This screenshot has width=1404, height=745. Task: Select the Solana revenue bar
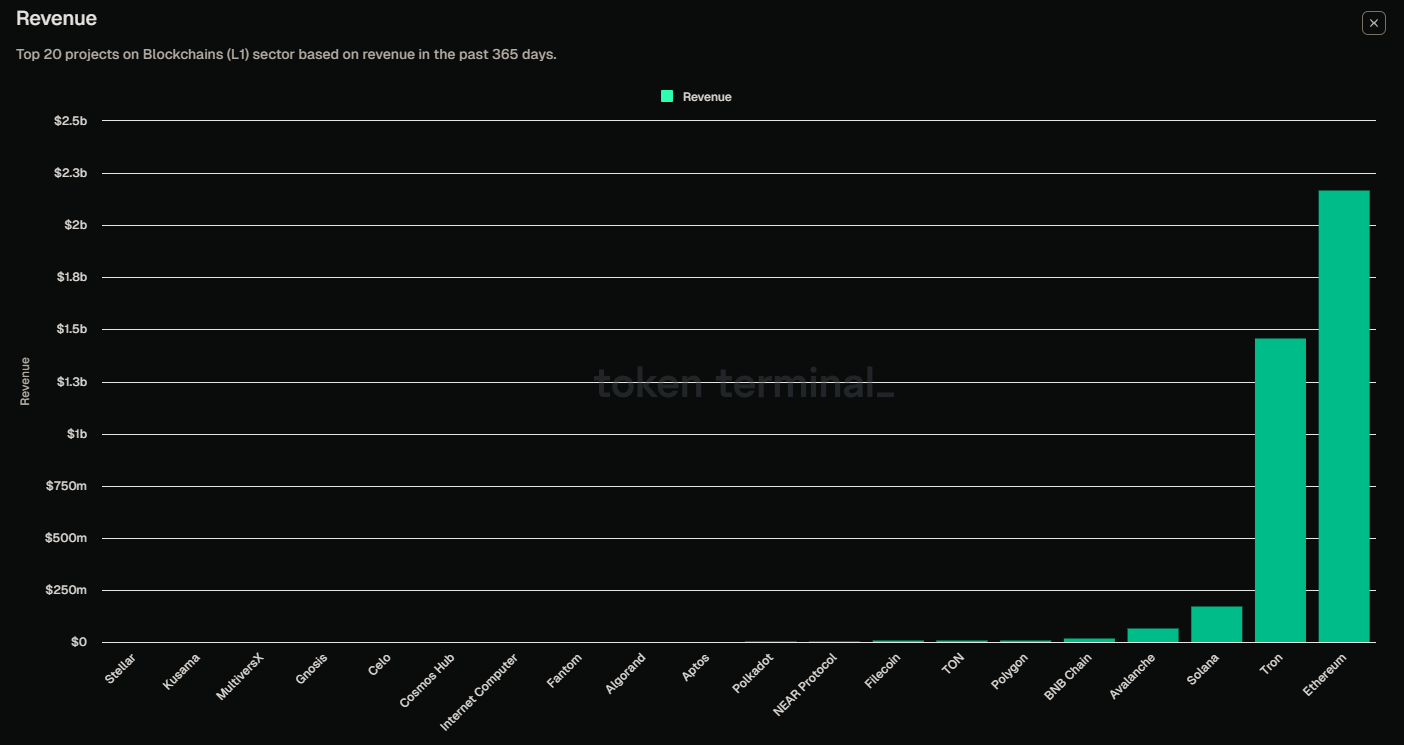tap(1216, 624)
